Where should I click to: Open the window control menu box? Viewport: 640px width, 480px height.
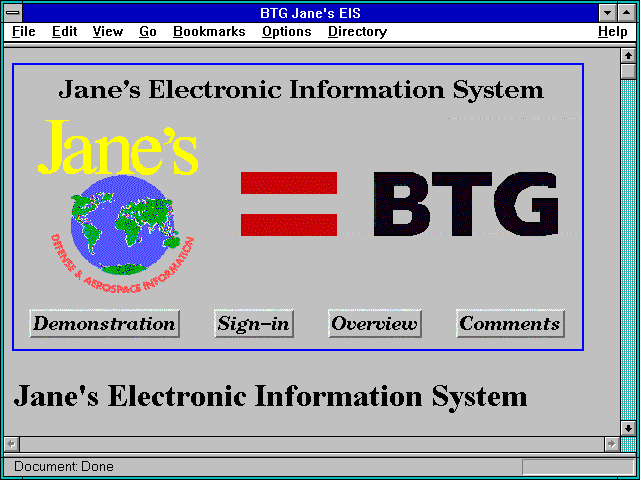coord(13,13)
